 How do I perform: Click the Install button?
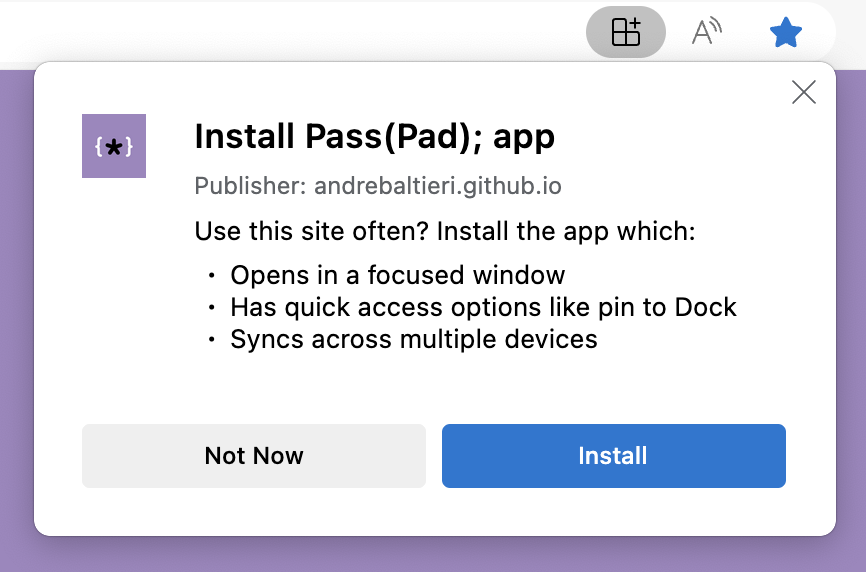click(614, 456)
